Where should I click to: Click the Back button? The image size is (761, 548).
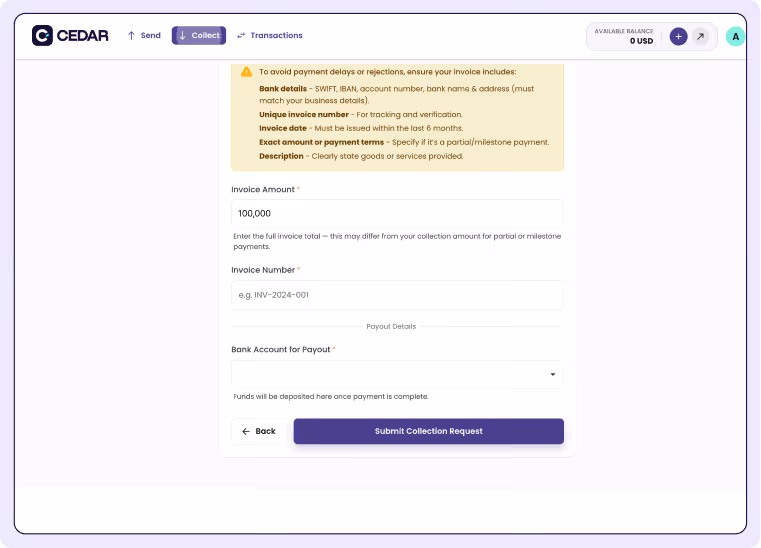(x=259, y=431)
